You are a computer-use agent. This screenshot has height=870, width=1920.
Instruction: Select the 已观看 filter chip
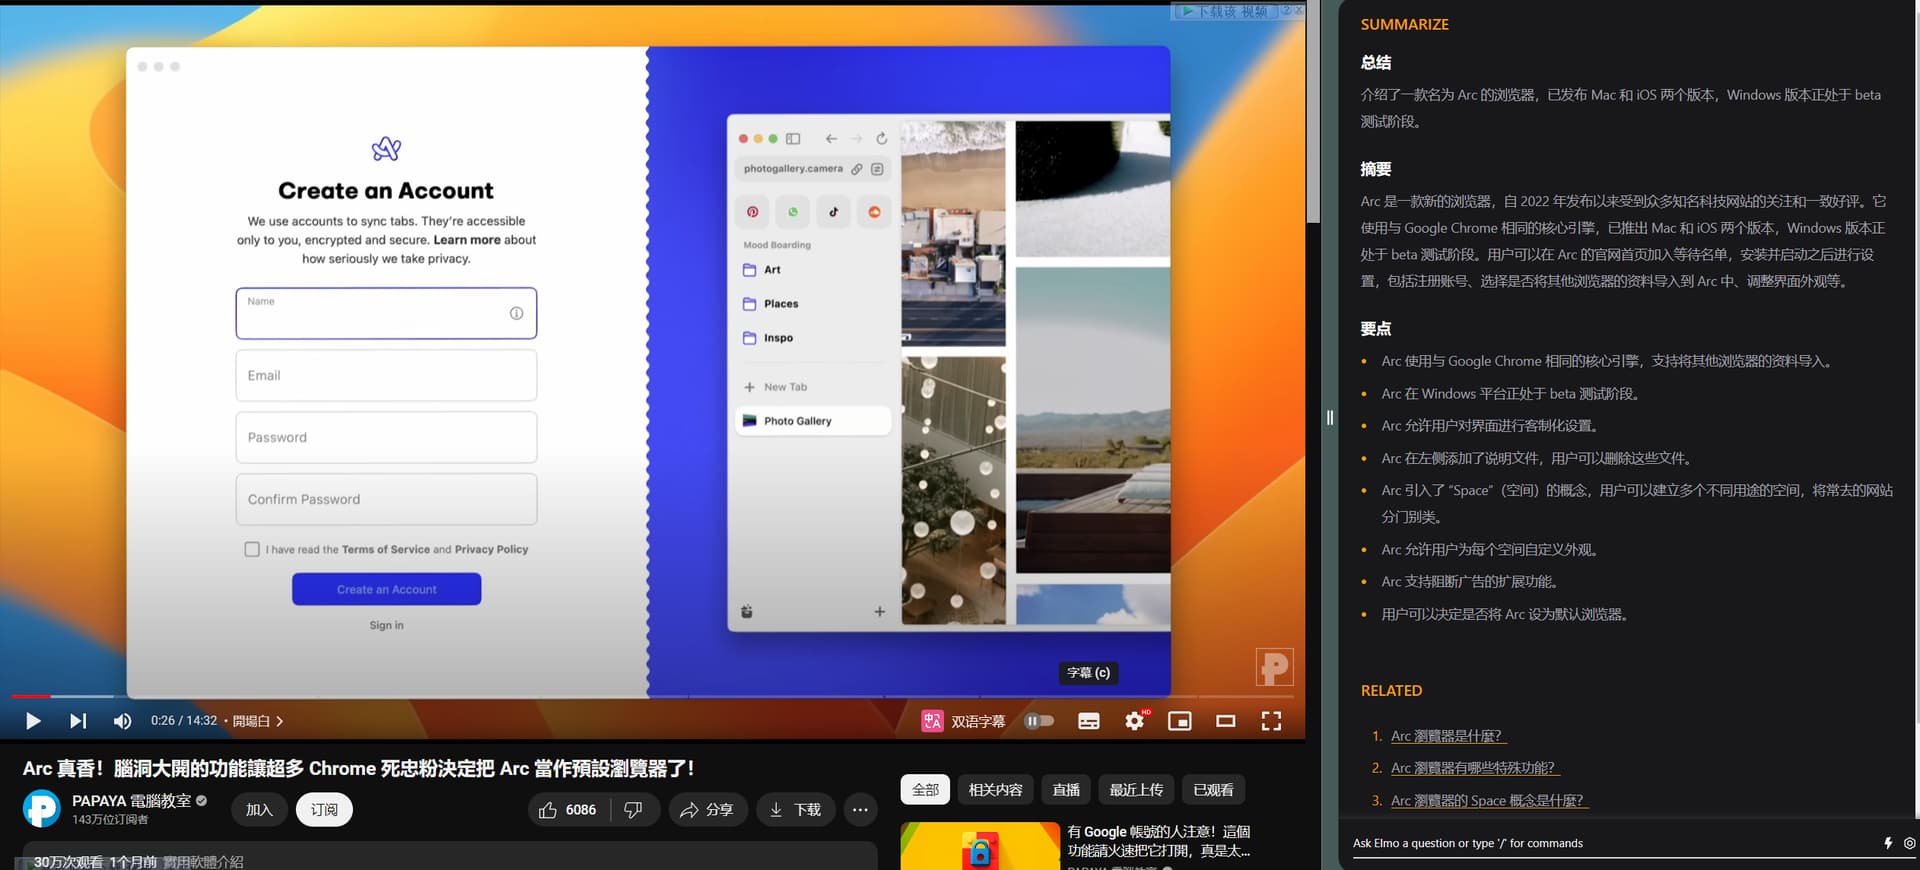[1213, 790]
